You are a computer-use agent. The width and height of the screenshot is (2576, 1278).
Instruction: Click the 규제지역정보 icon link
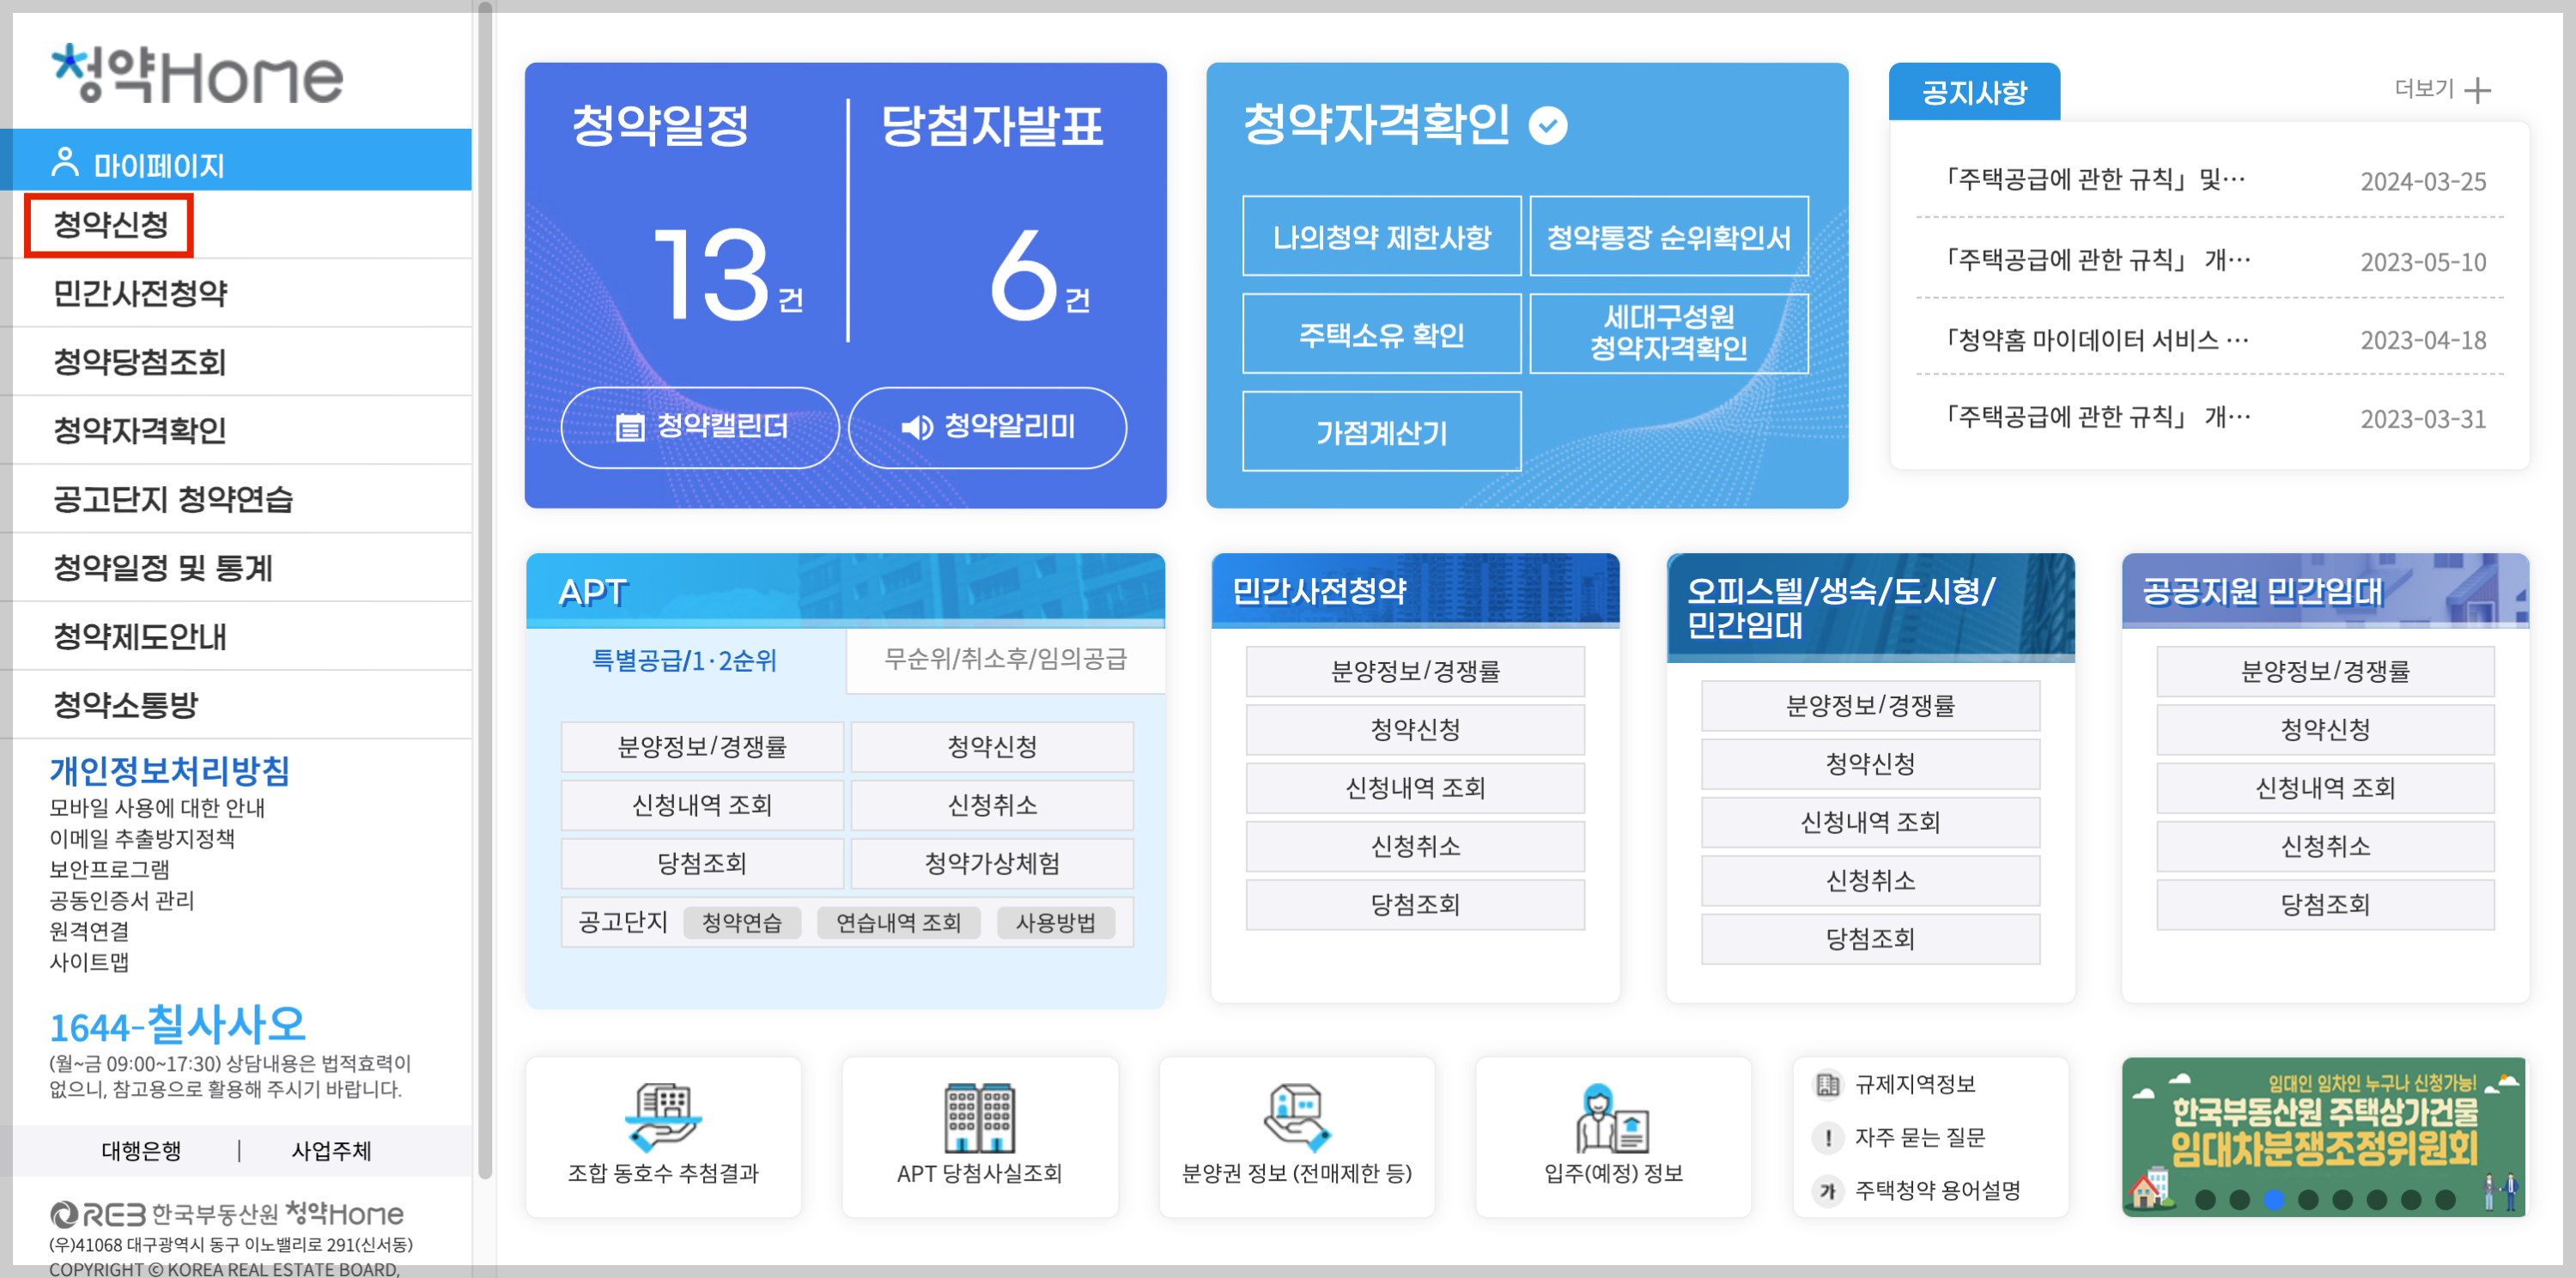click(x=1827, y=1084)
